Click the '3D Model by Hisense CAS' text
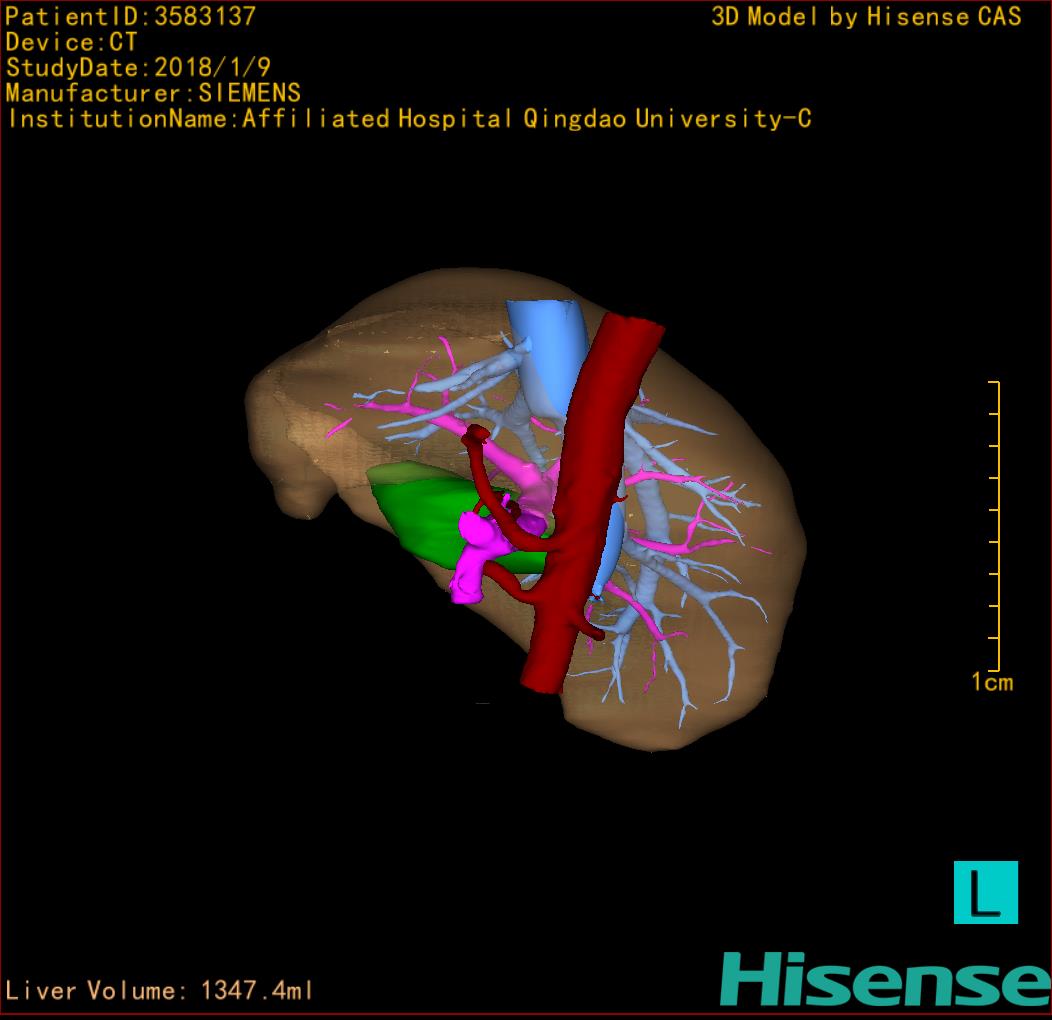 (866, 17)
